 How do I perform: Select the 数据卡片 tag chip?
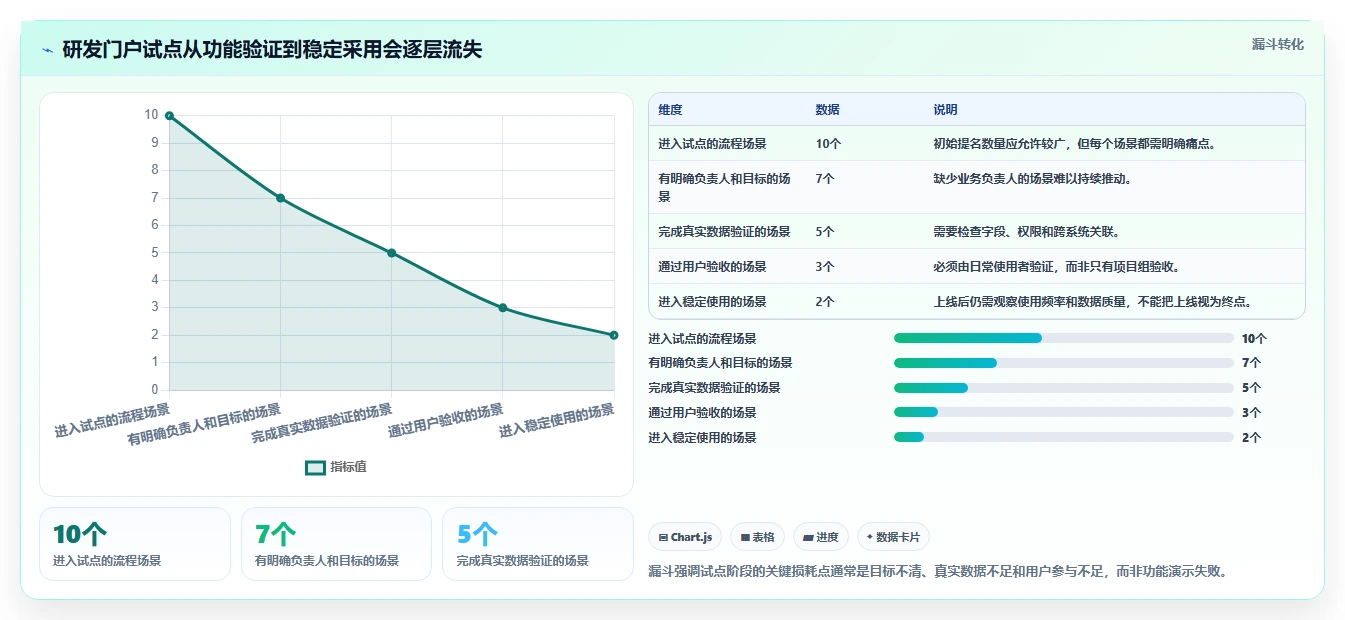pyautogui.click(x=893, y=537)
